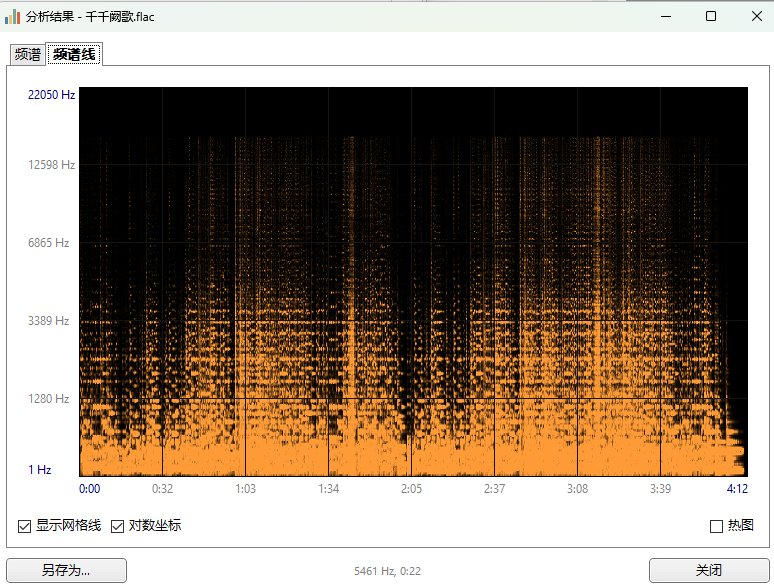The image size is (774, 587).
Task: Click the 22050 Hz frequency axis label
Action: (51, 95)
